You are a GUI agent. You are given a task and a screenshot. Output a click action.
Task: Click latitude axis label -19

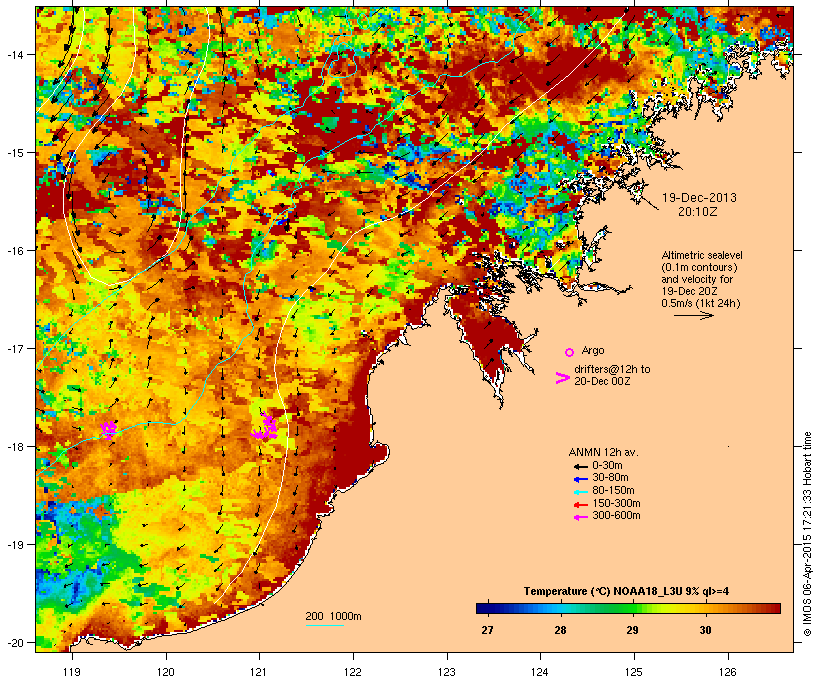coord(14,545)
